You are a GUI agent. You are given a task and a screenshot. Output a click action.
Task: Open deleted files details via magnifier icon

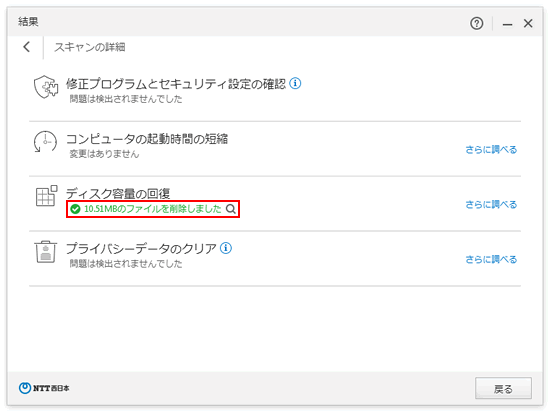pyautogui.click(x=231, y=209)
